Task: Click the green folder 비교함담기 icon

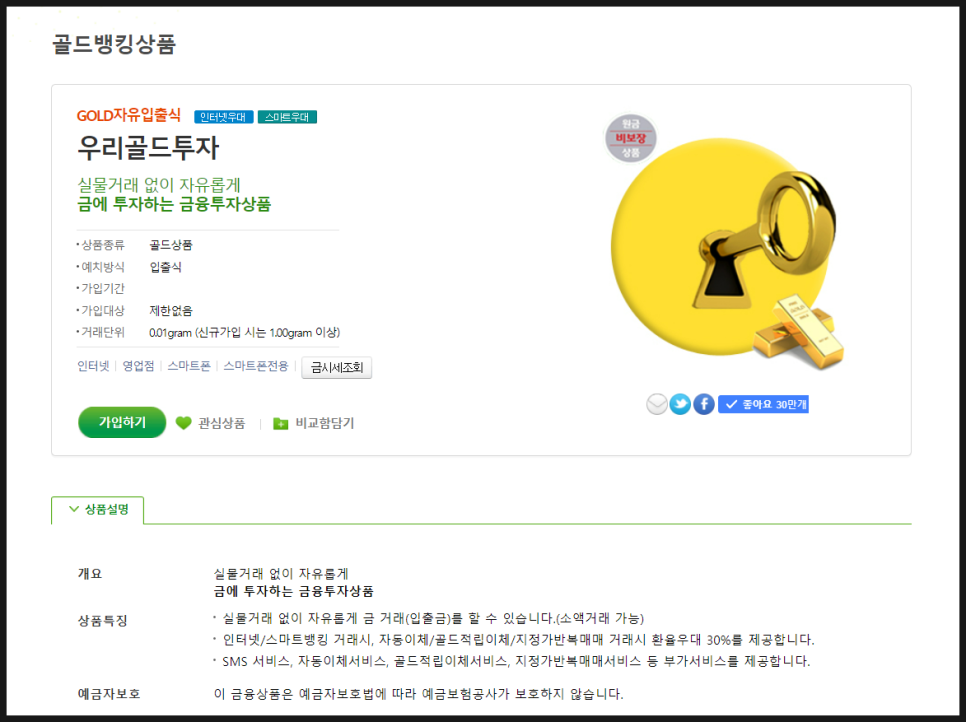Action: coord(280,423)
